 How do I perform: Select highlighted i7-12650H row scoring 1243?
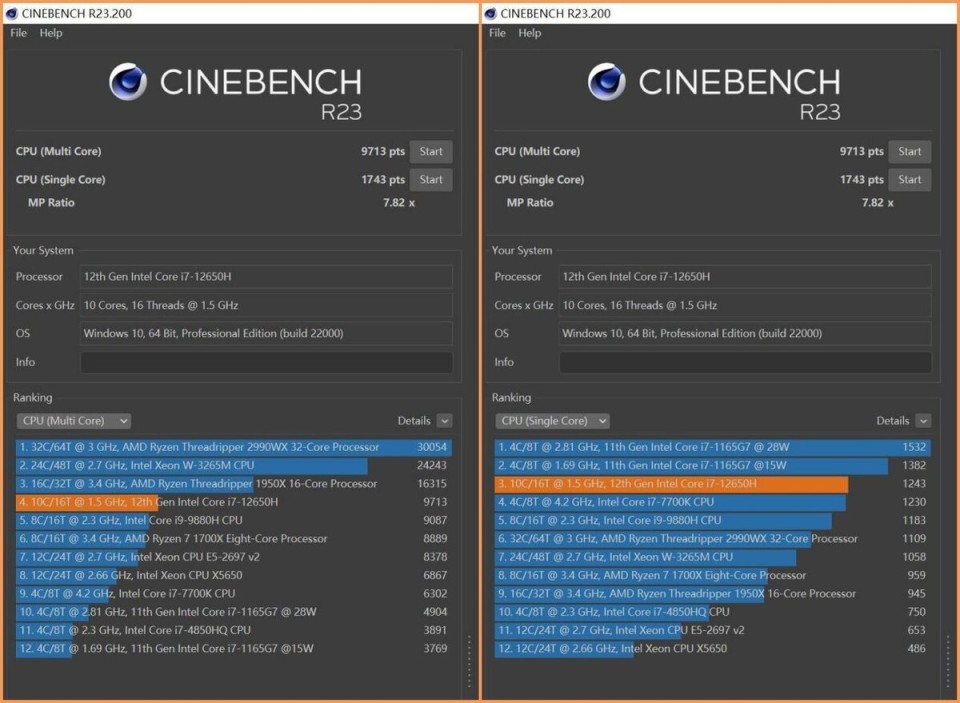713,484
